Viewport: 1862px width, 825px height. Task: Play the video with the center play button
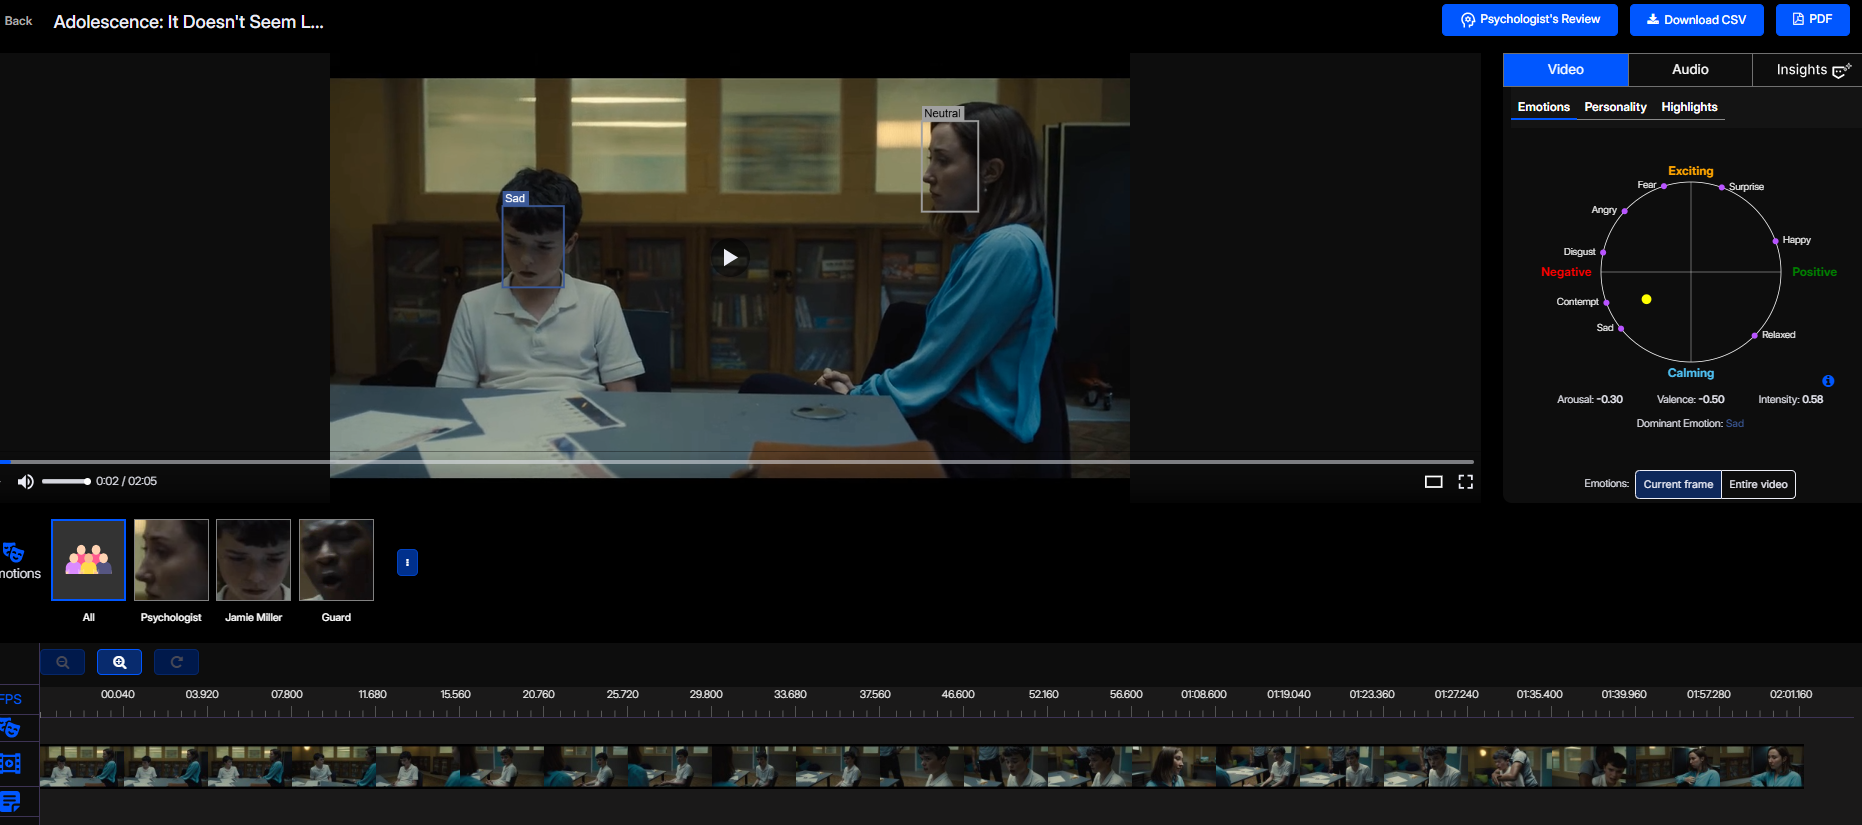click(x=730, y=258)
